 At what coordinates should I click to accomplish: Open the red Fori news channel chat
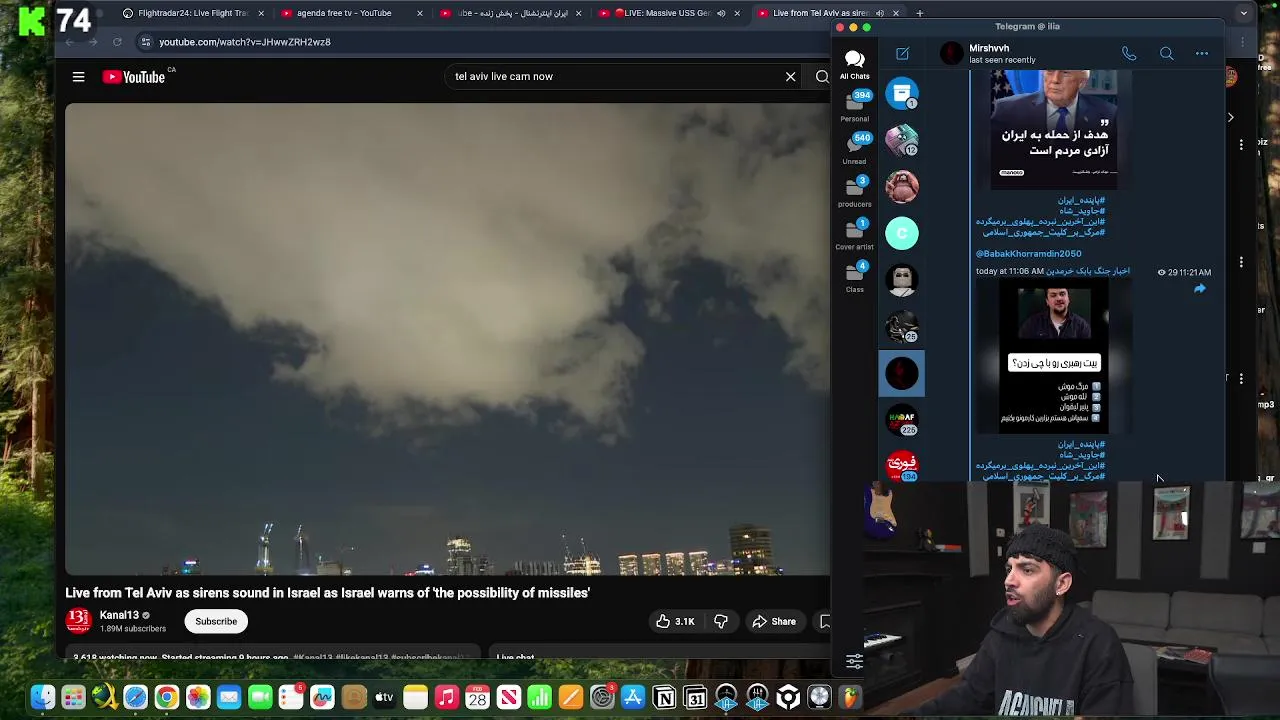pyautogui.click(x=902, y=465)
